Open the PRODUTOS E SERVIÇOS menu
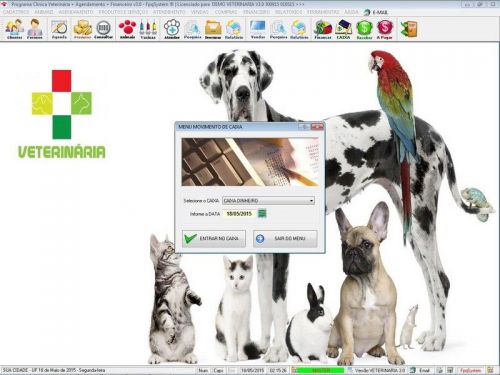This screenshot has height=375, width=500. [123, 12]
